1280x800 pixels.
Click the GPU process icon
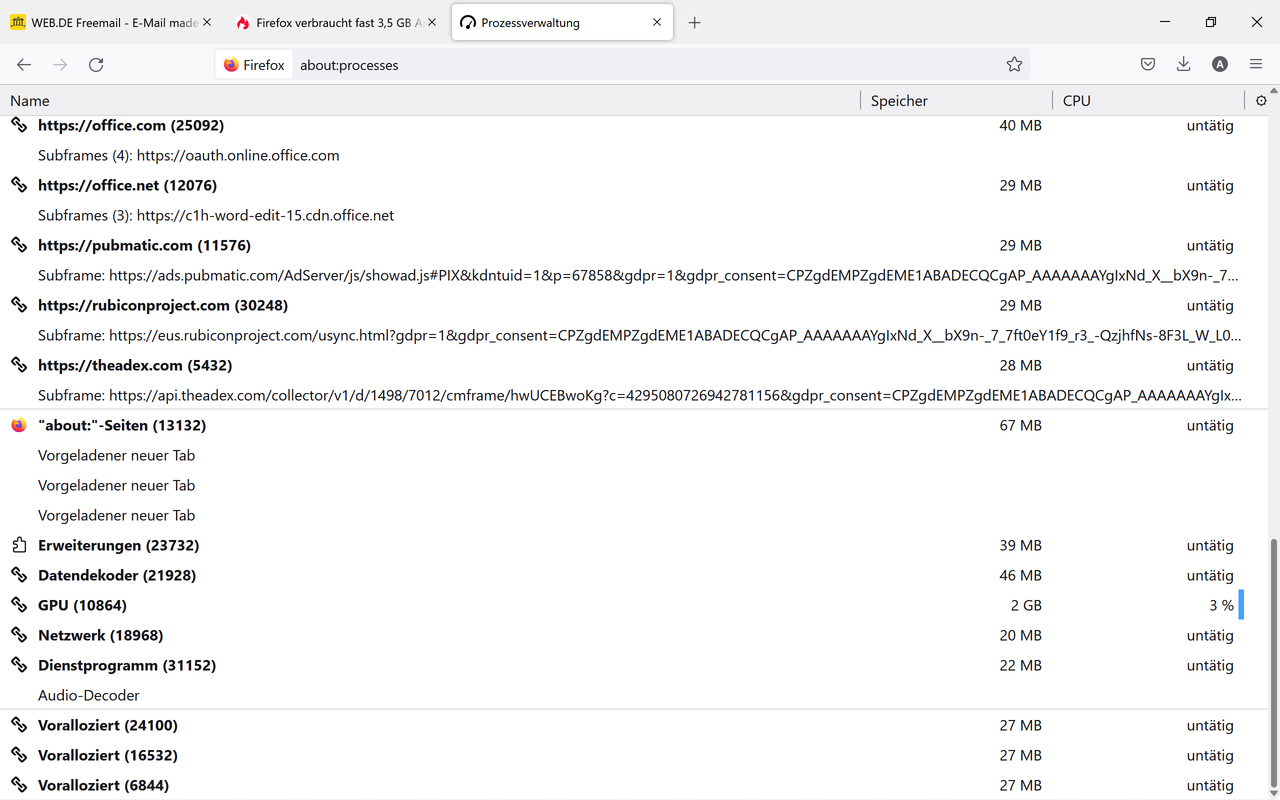click(19, 605)
